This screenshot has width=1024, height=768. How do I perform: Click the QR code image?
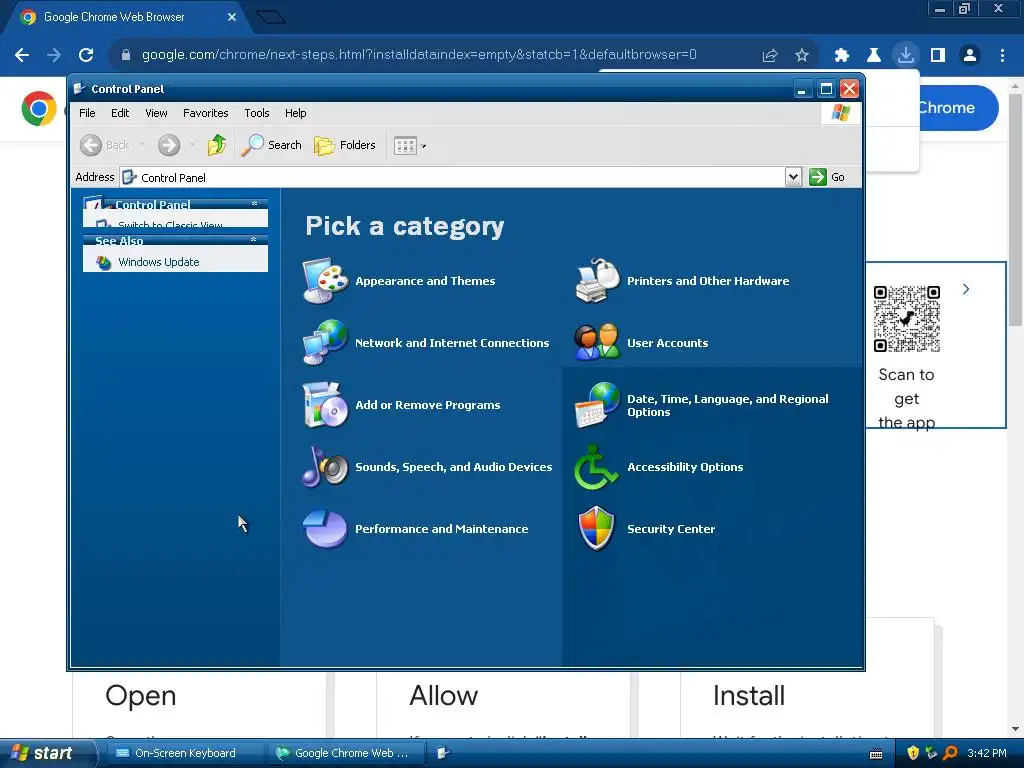[906, 319]
